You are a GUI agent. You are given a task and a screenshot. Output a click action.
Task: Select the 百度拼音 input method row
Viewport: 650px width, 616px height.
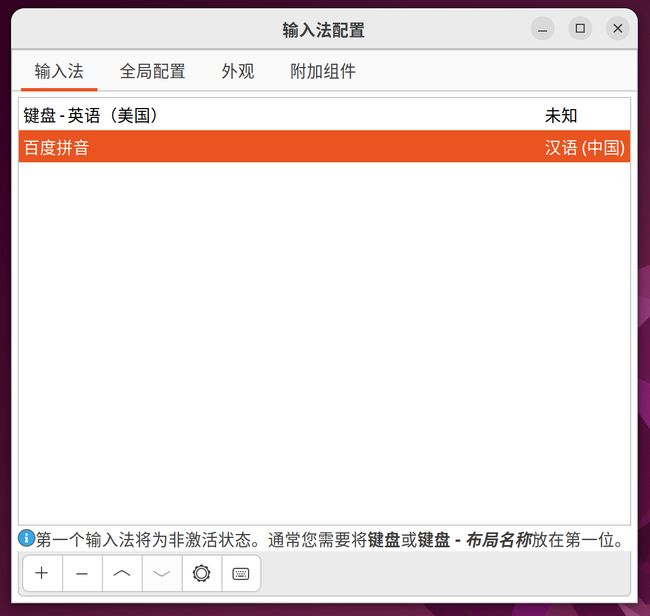click(324, 146)
